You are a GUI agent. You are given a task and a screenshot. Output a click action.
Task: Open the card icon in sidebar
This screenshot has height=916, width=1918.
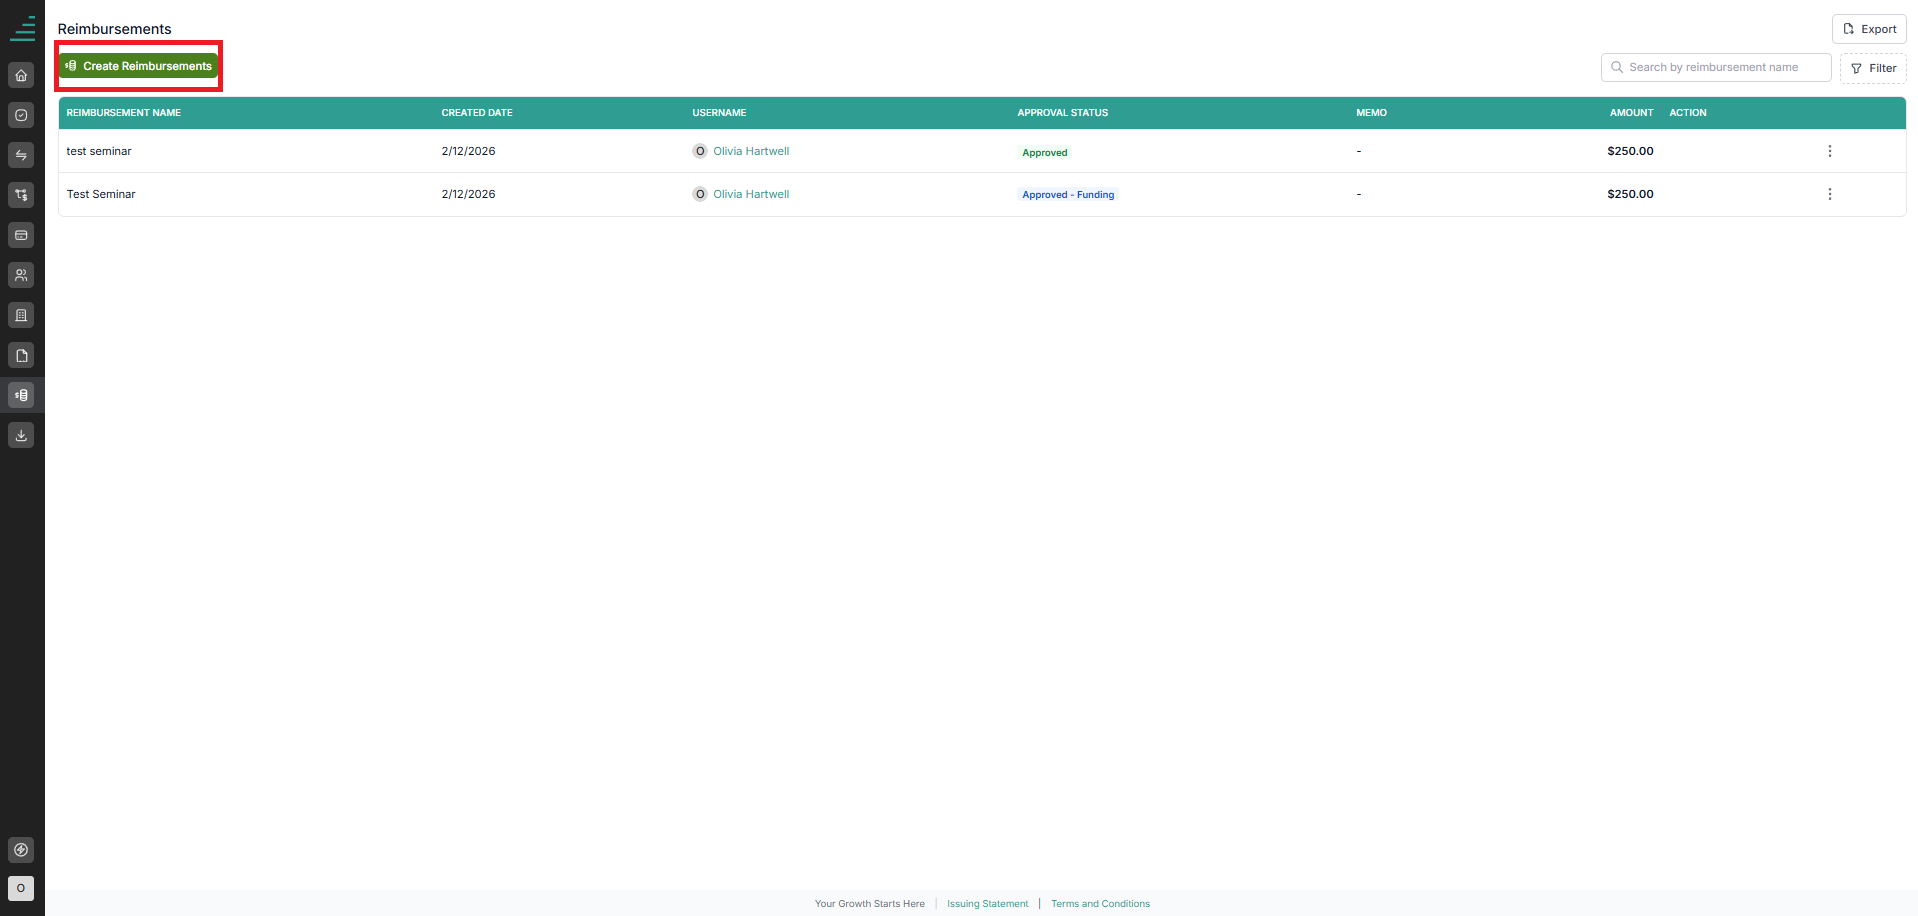click(21, 235)
